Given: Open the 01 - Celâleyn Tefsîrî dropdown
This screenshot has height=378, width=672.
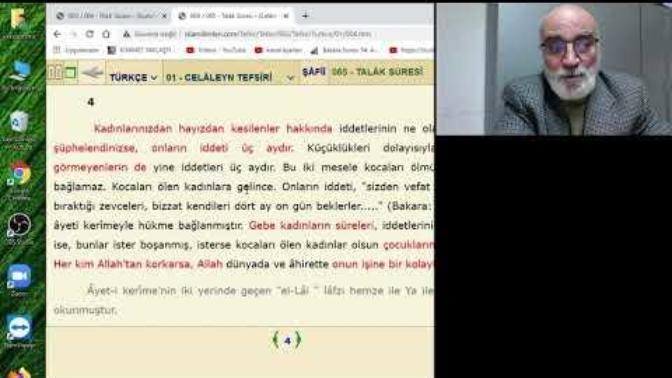Looking at the screenshot, I should pos(230,78).
